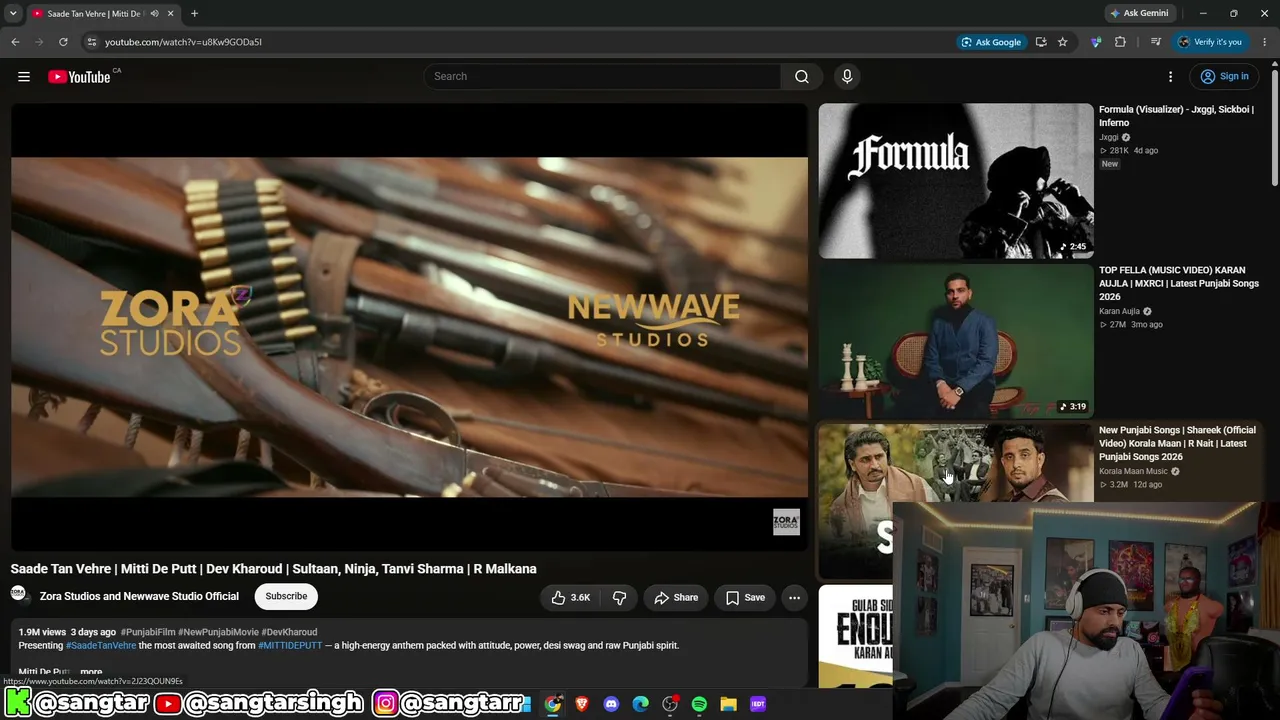1280x720 pixels.
Task: Open the #PunjabiFilm hashtag
Action: pos(148,632)
